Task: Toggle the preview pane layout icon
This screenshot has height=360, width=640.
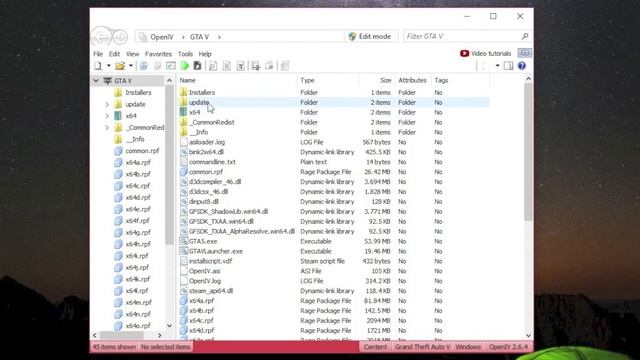Action: point(508,66)
